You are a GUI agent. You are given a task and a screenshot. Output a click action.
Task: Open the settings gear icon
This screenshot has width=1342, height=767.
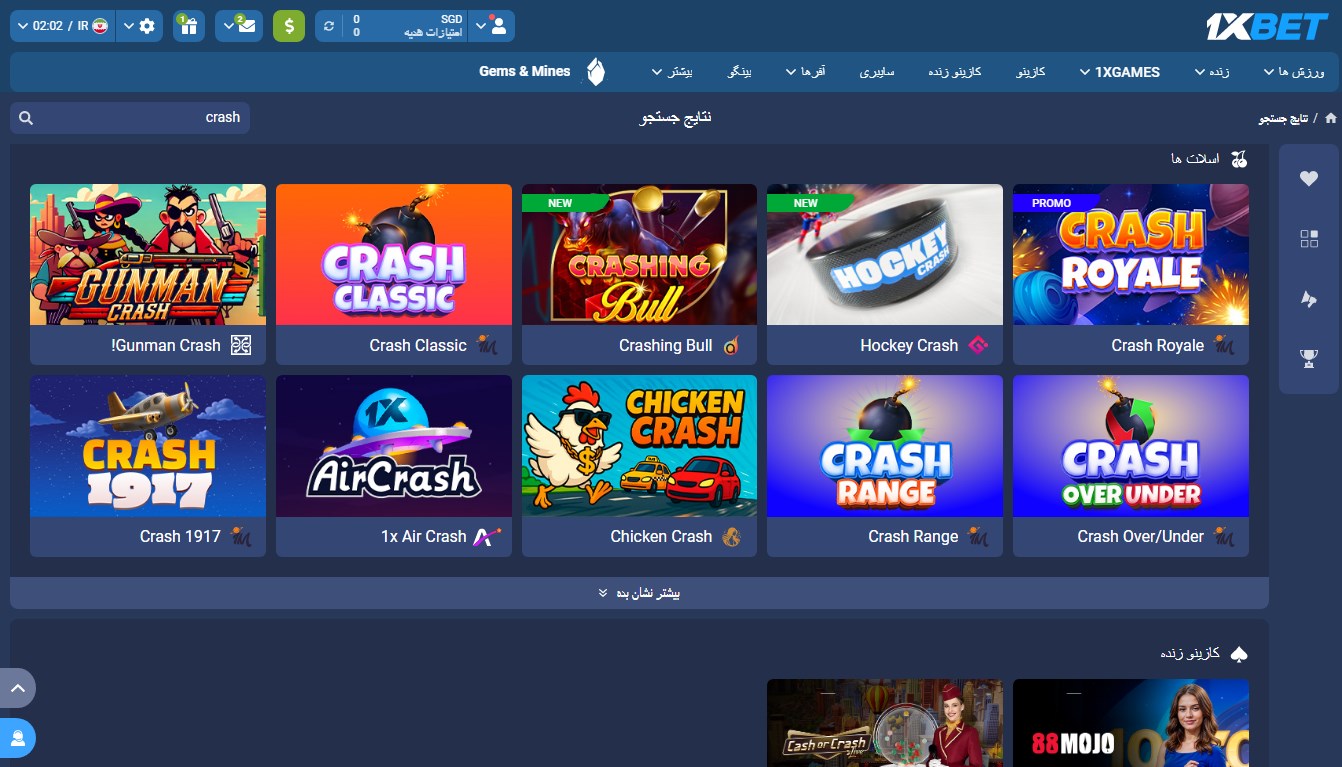click(x=148, y=26)
